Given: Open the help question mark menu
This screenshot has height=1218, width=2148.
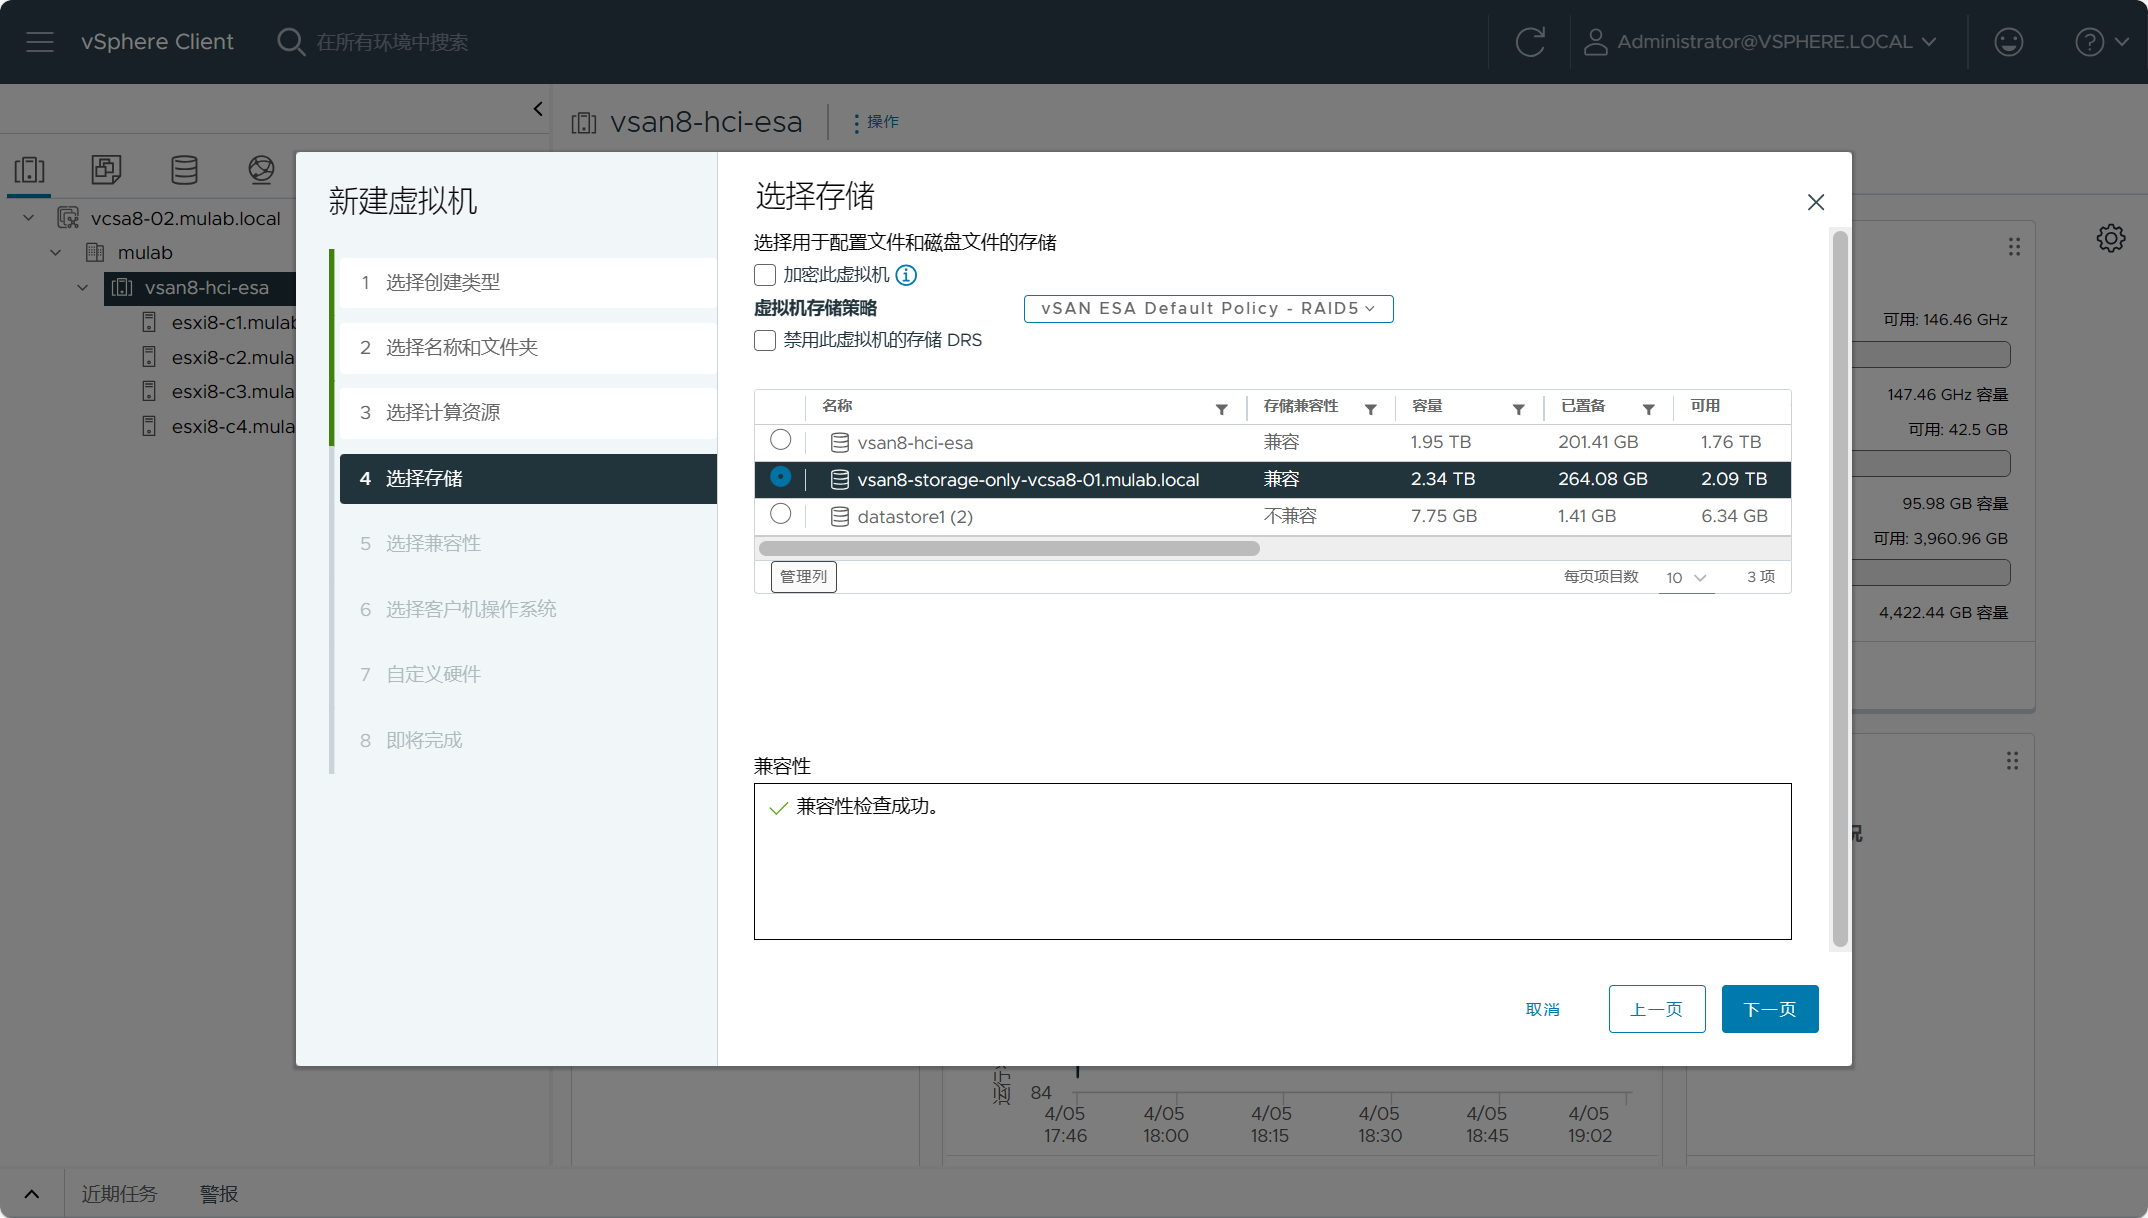Looking at the screenshot, I should (2101, 42).
